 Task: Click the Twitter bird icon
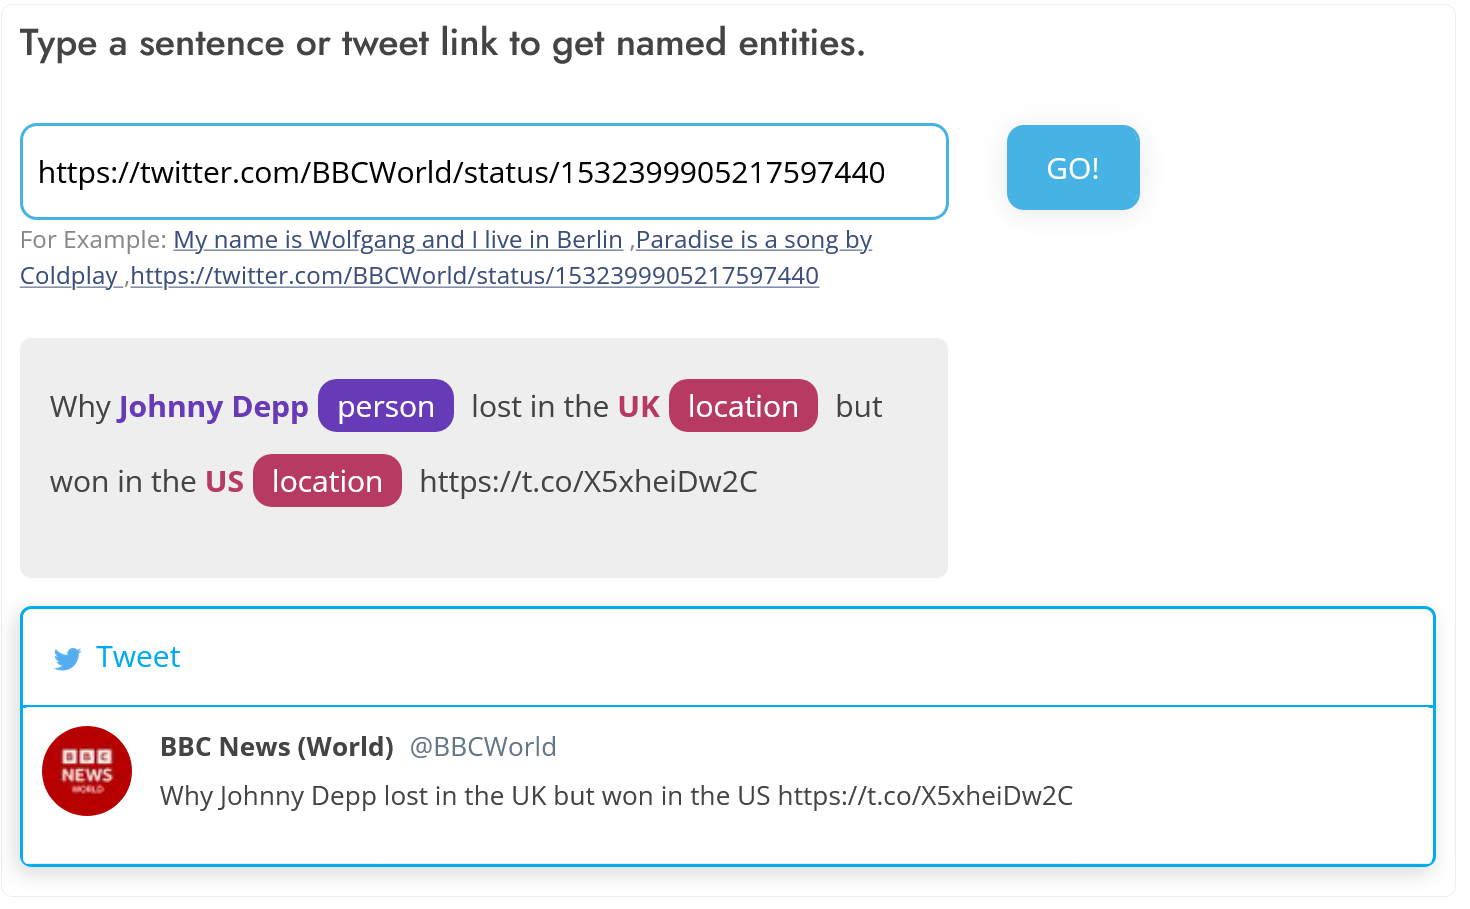coord(67,659)
